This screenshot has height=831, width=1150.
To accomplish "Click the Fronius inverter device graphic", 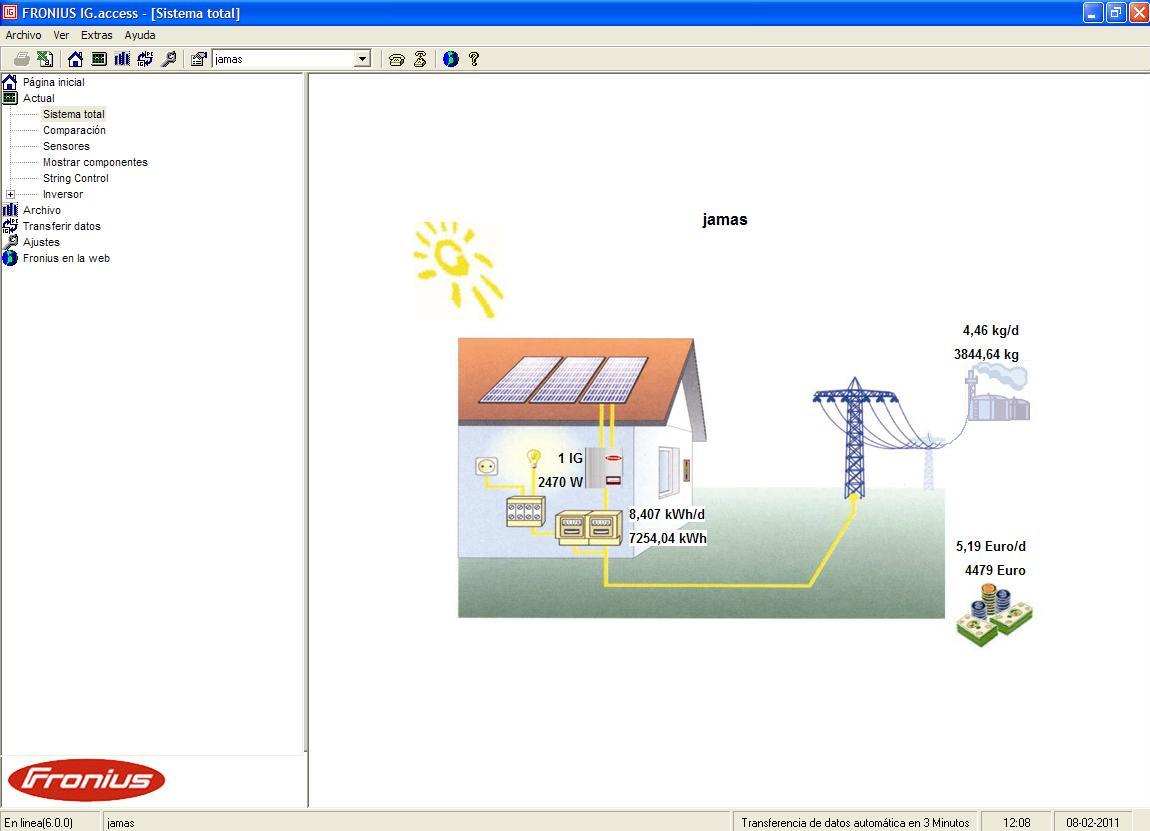I will (606, 468).
